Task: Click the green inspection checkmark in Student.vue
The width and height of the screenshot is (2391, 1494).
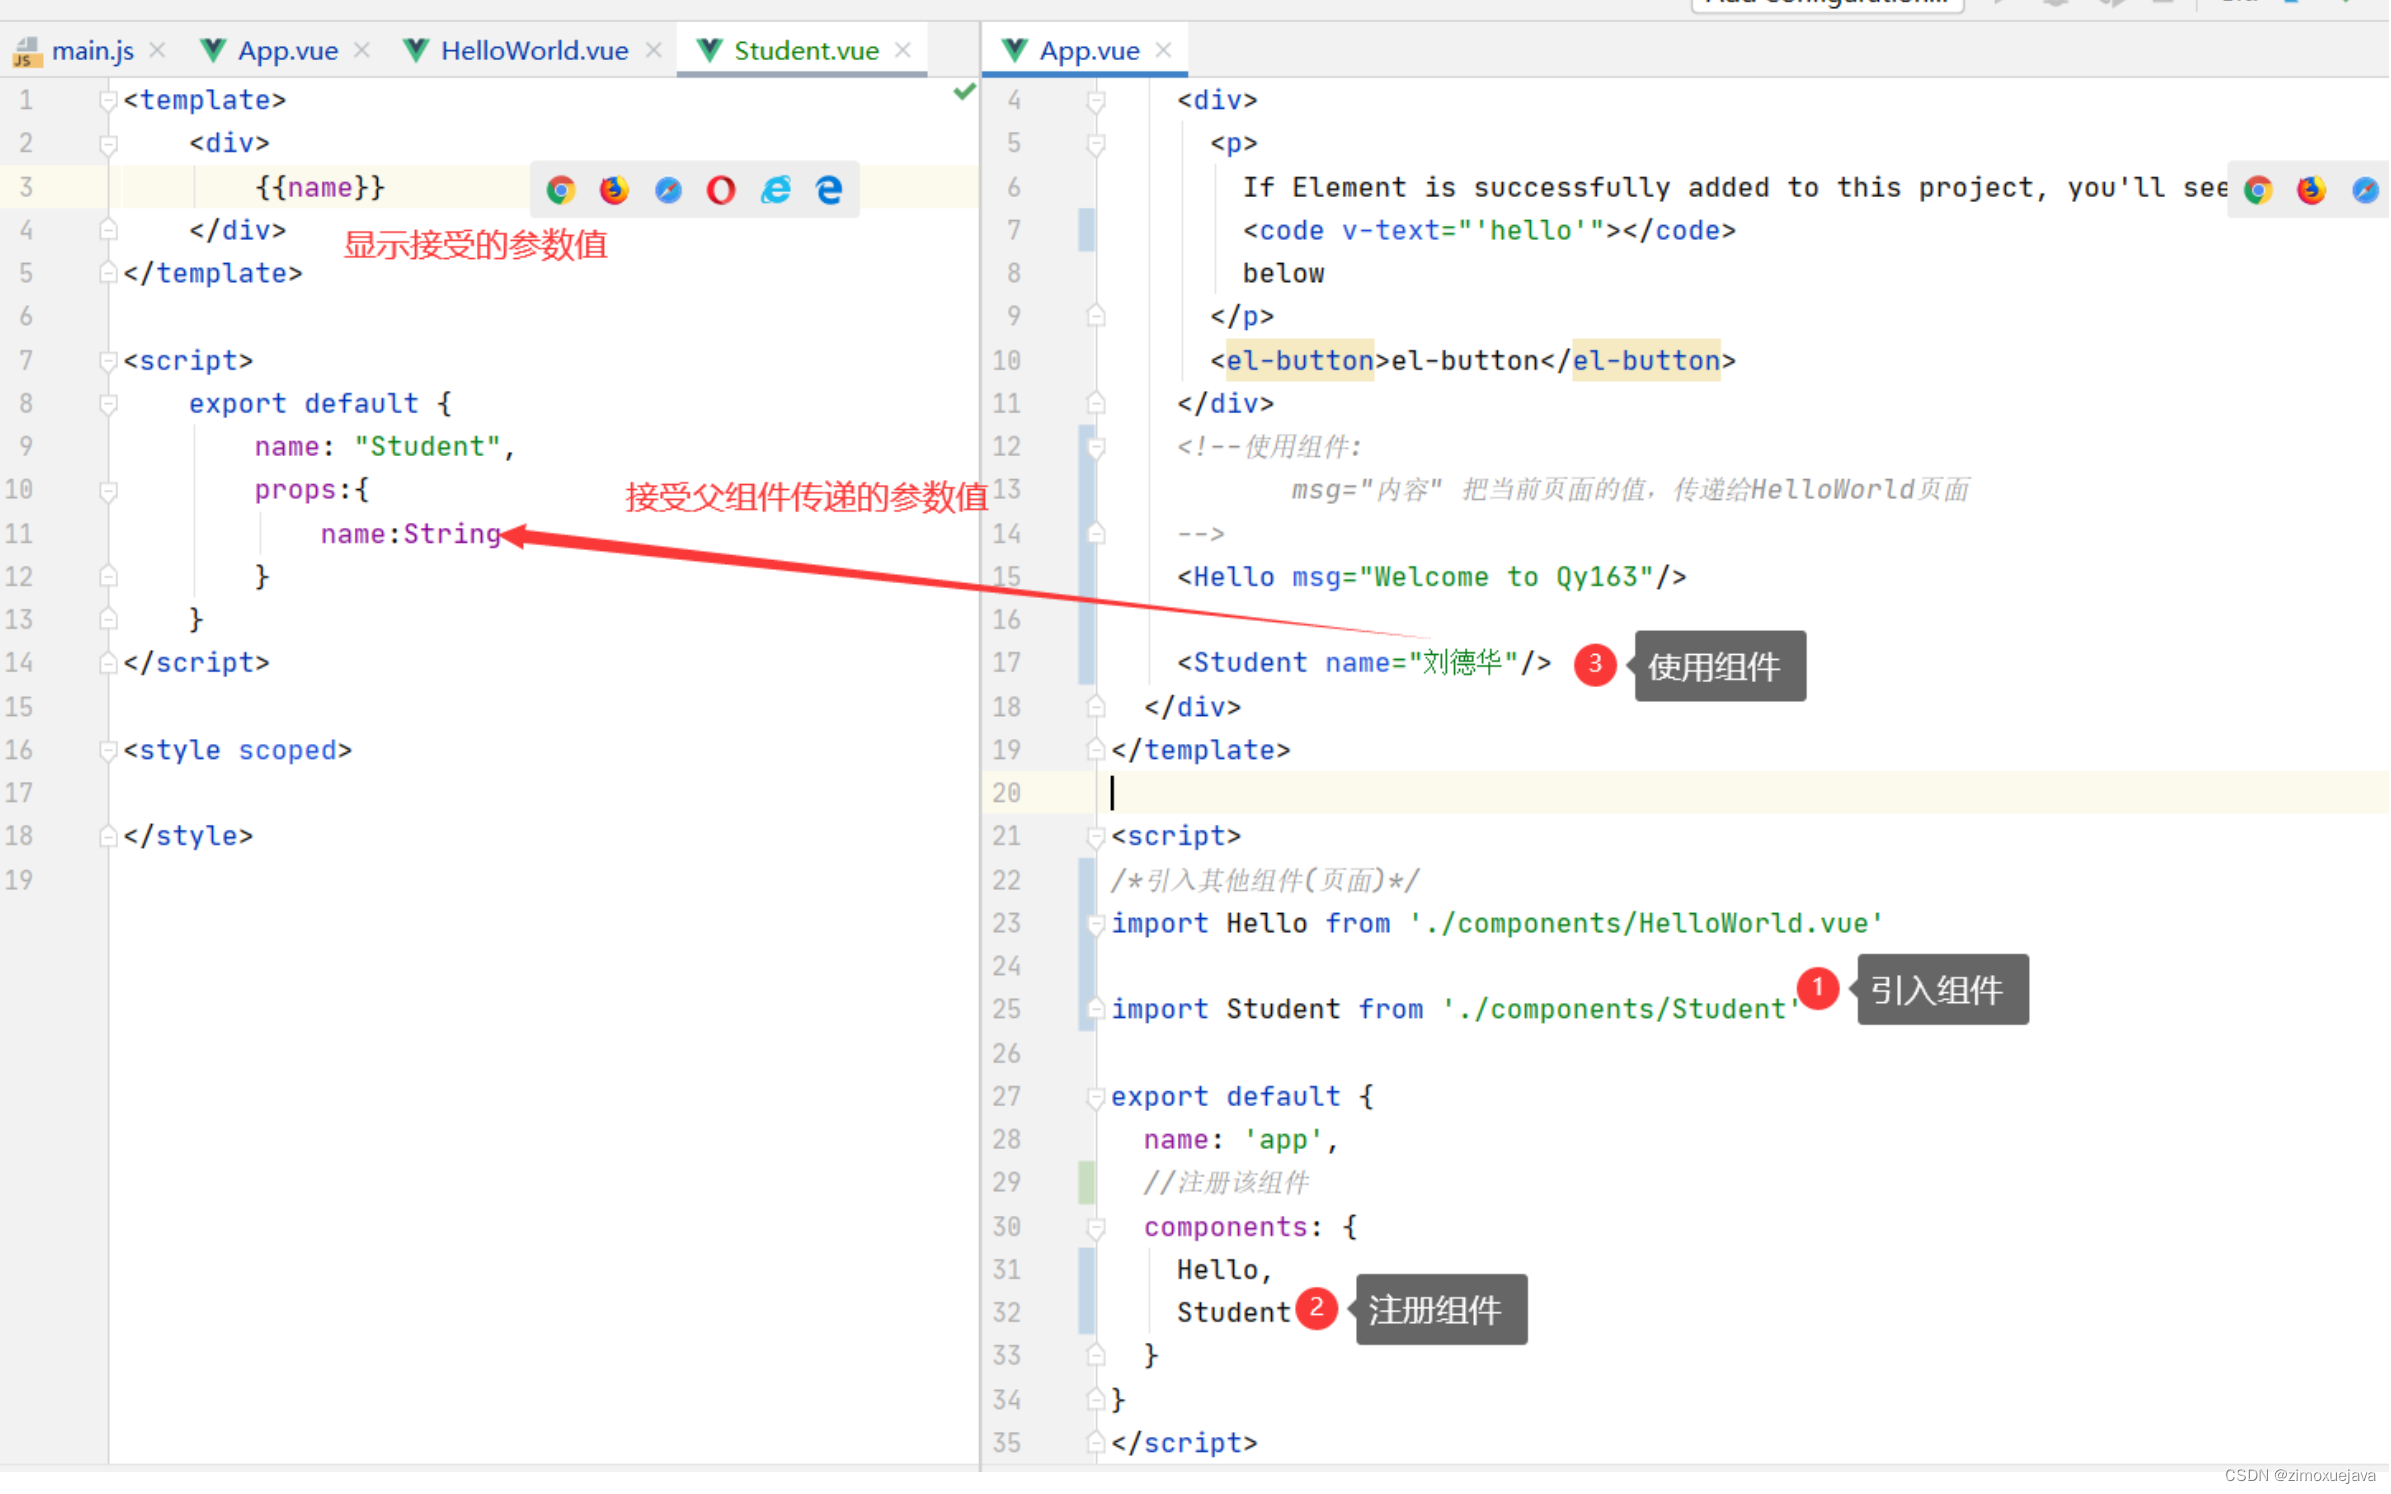Action: tap(964, 93)
